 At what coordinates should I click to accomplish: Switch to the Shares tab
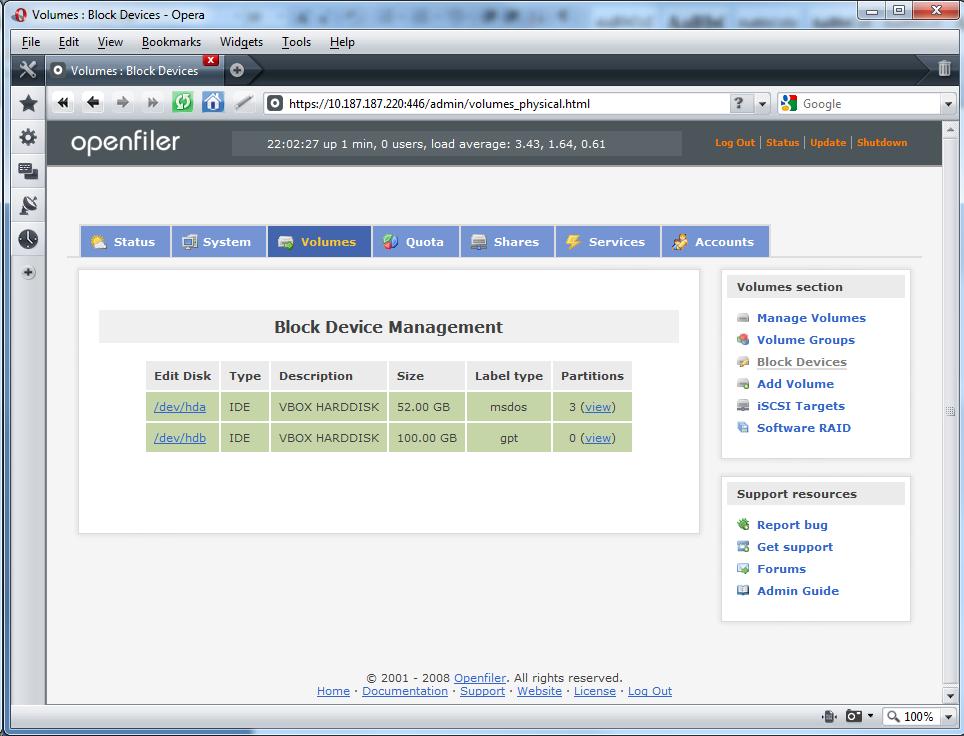pos(506,242)
